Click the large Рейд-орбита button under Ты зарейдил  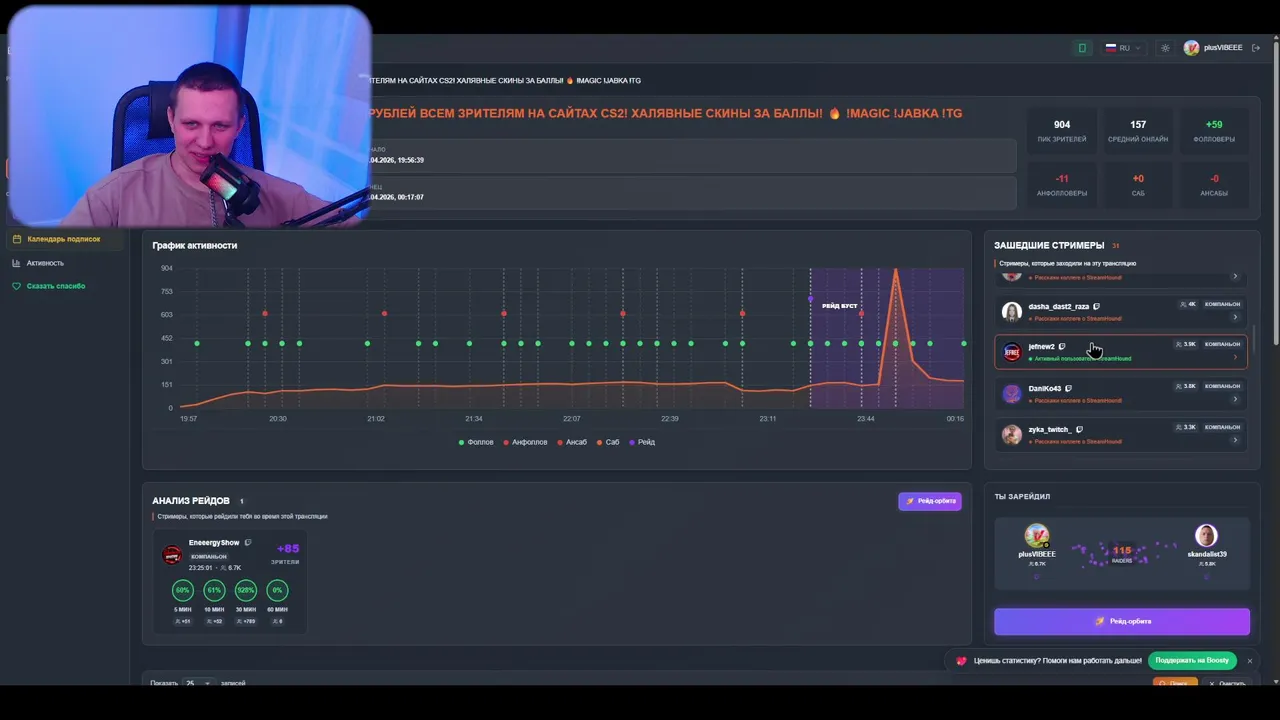(1122, 621)
